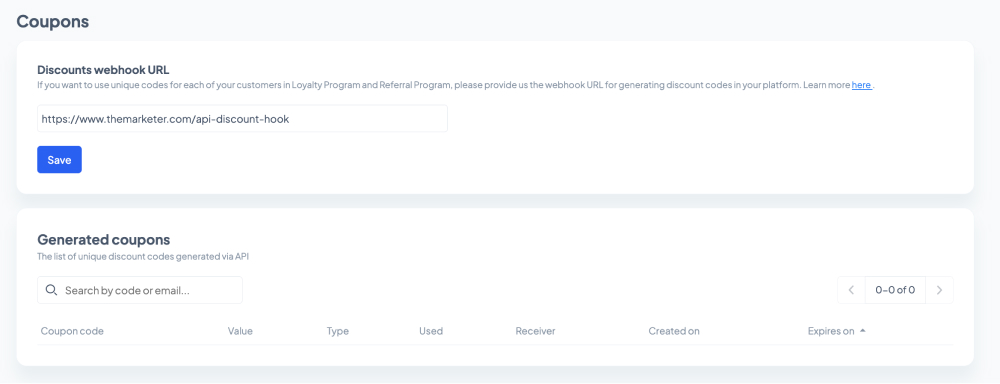
Task: Click the 0-0 of 0 pagination indicator
Action: [895, 290]
